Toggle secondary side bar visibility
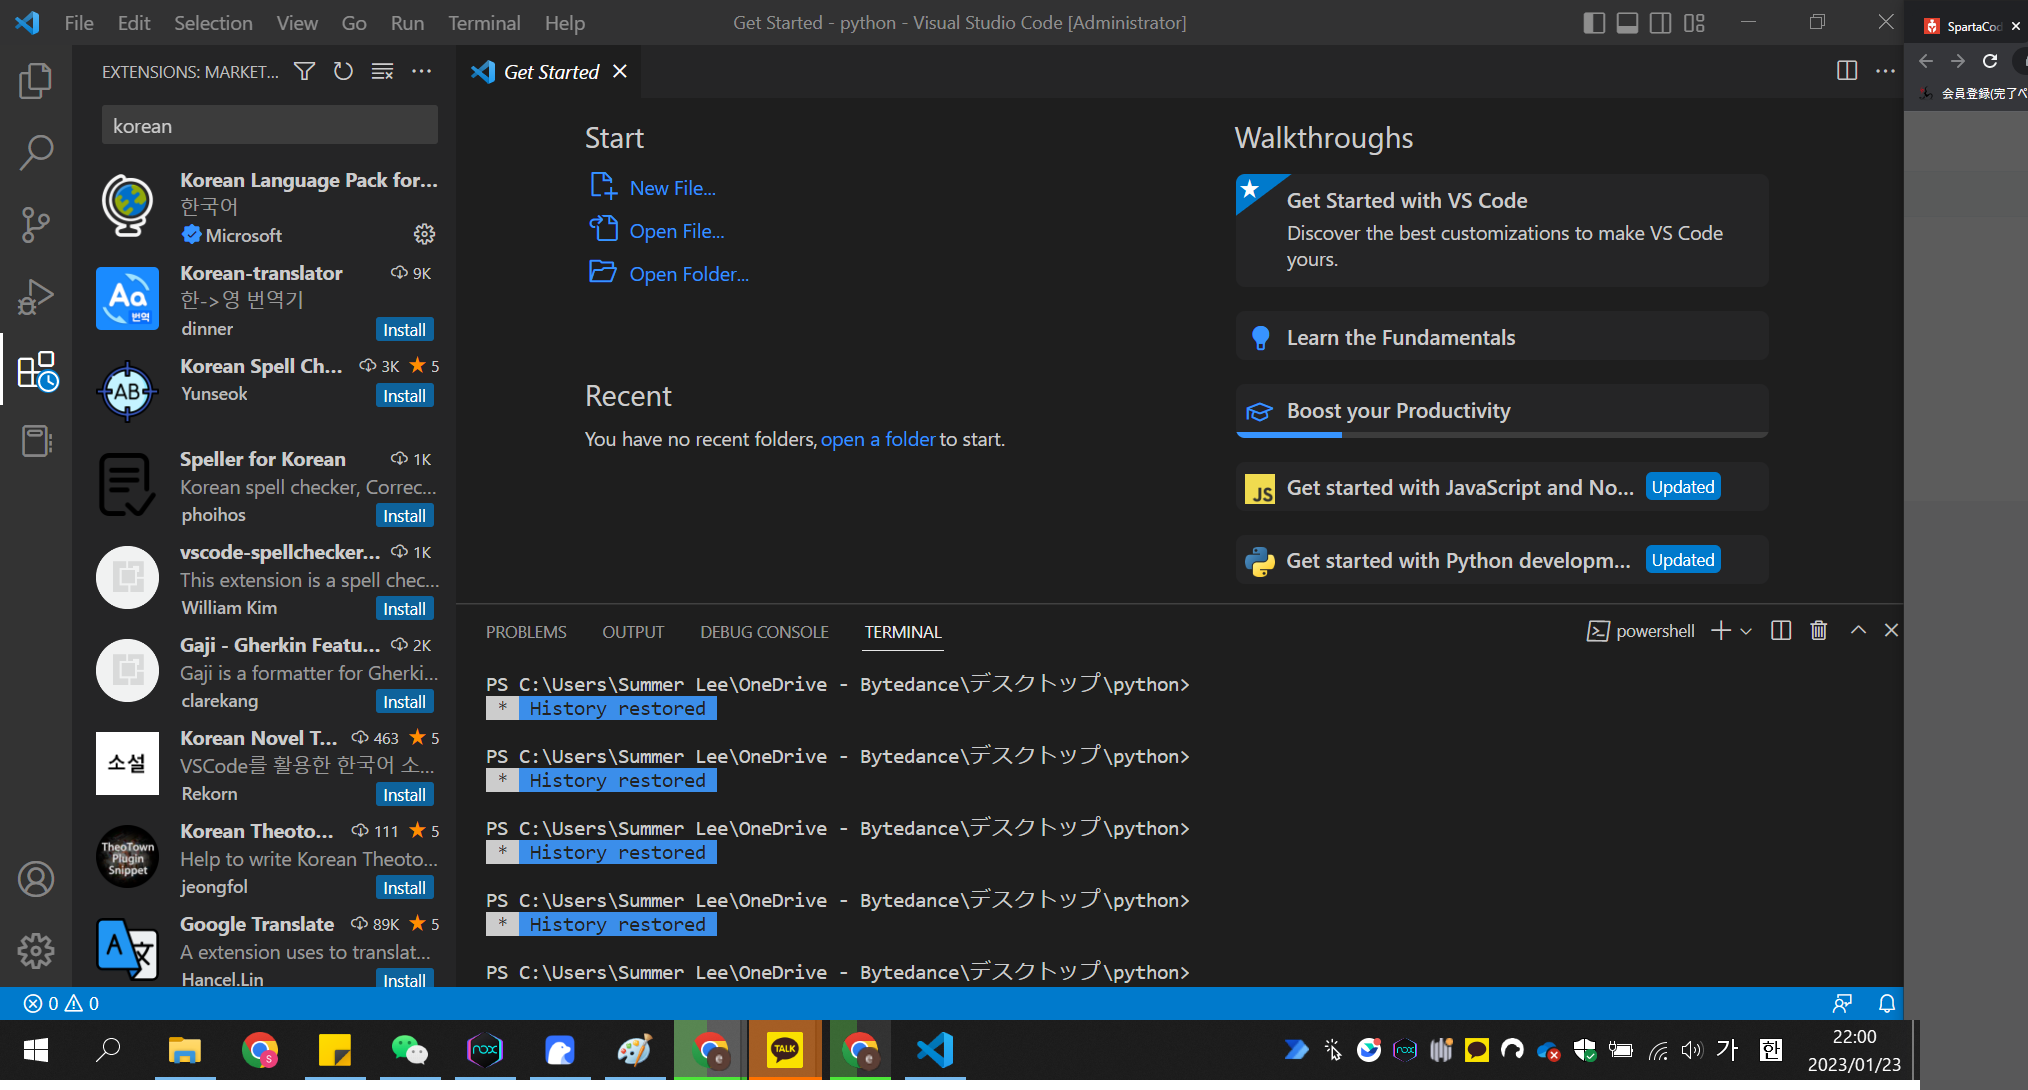2028x1090 pixels. (1661, 22)
